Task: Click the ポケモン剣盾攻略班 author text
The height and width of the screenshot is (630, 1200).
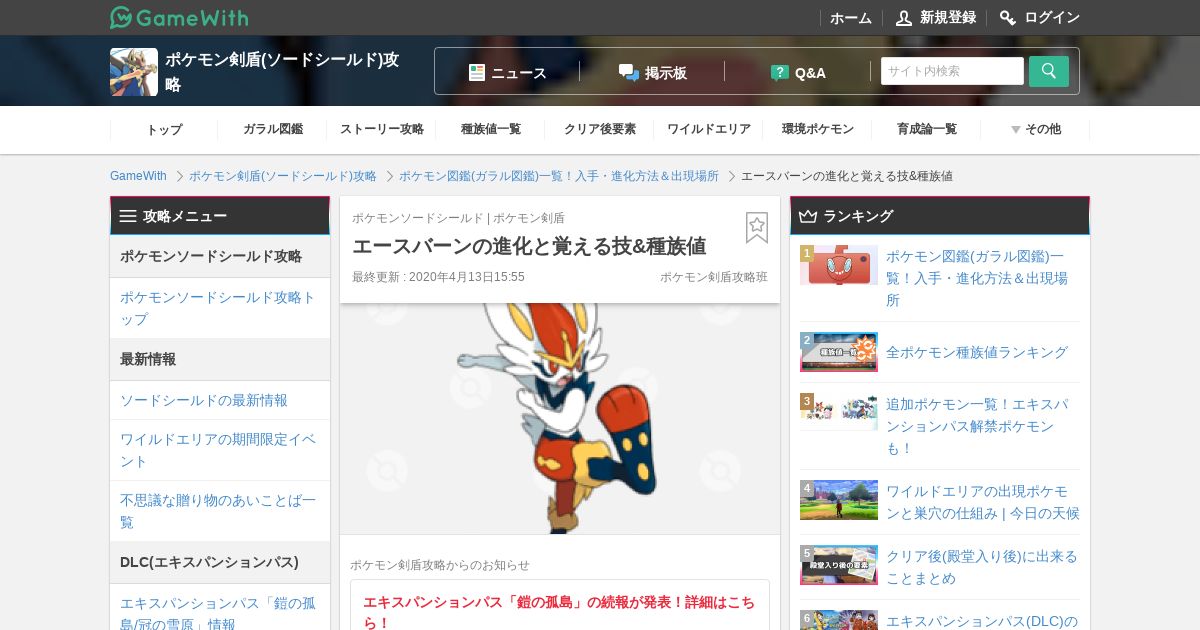Action: tap(714, 277)
